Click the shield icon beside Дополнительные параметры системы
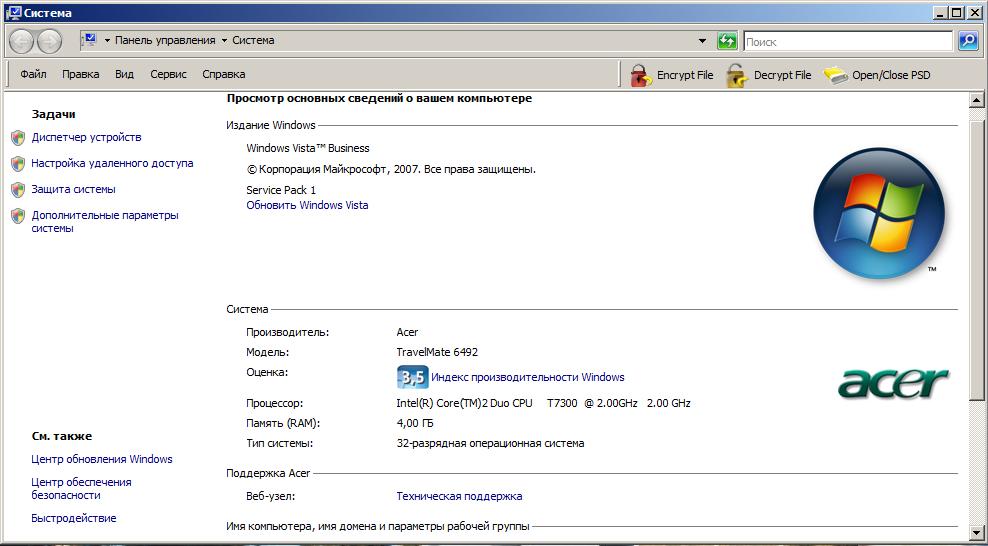The width and height of the screenshot is (988, 546). pyautogui.click(x=18, y=216)
